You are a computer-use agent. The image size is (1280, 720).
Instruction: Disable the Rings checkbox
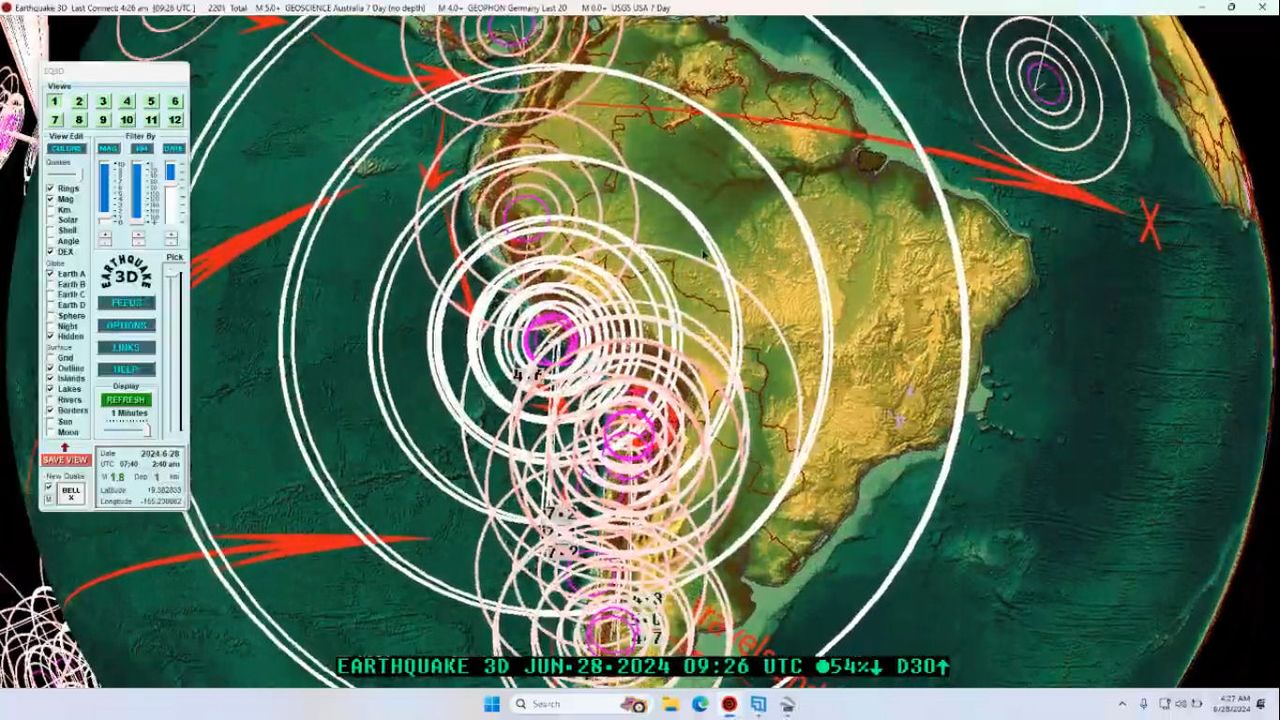51,188
